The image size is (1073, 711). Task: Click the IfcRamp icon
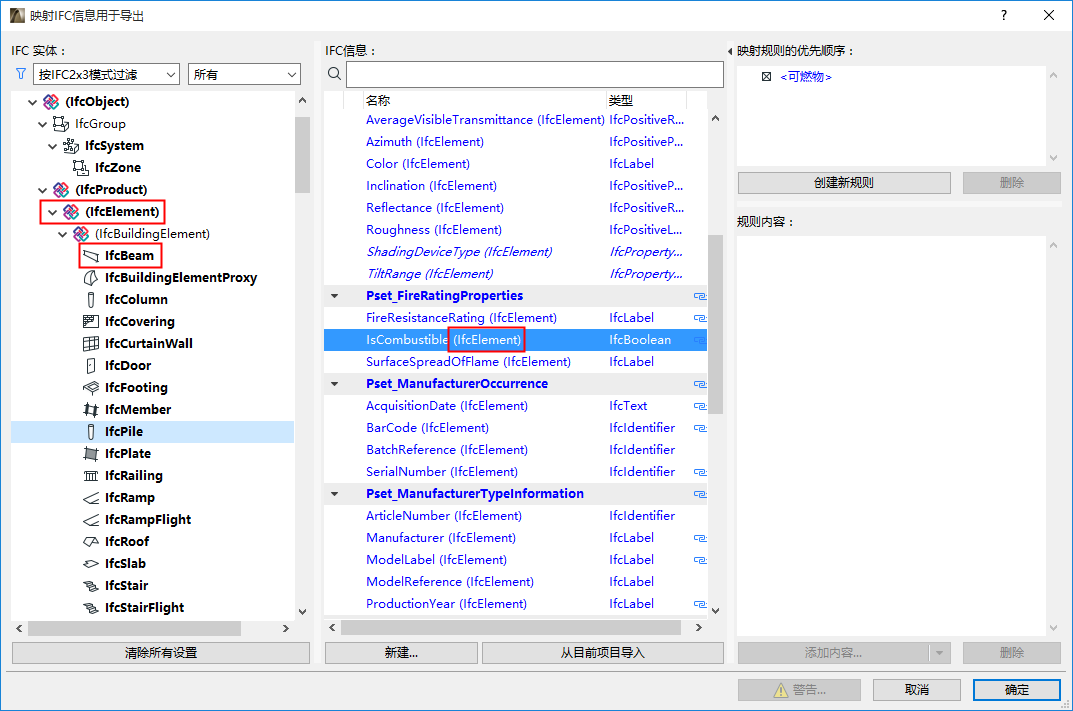point(91,498)
